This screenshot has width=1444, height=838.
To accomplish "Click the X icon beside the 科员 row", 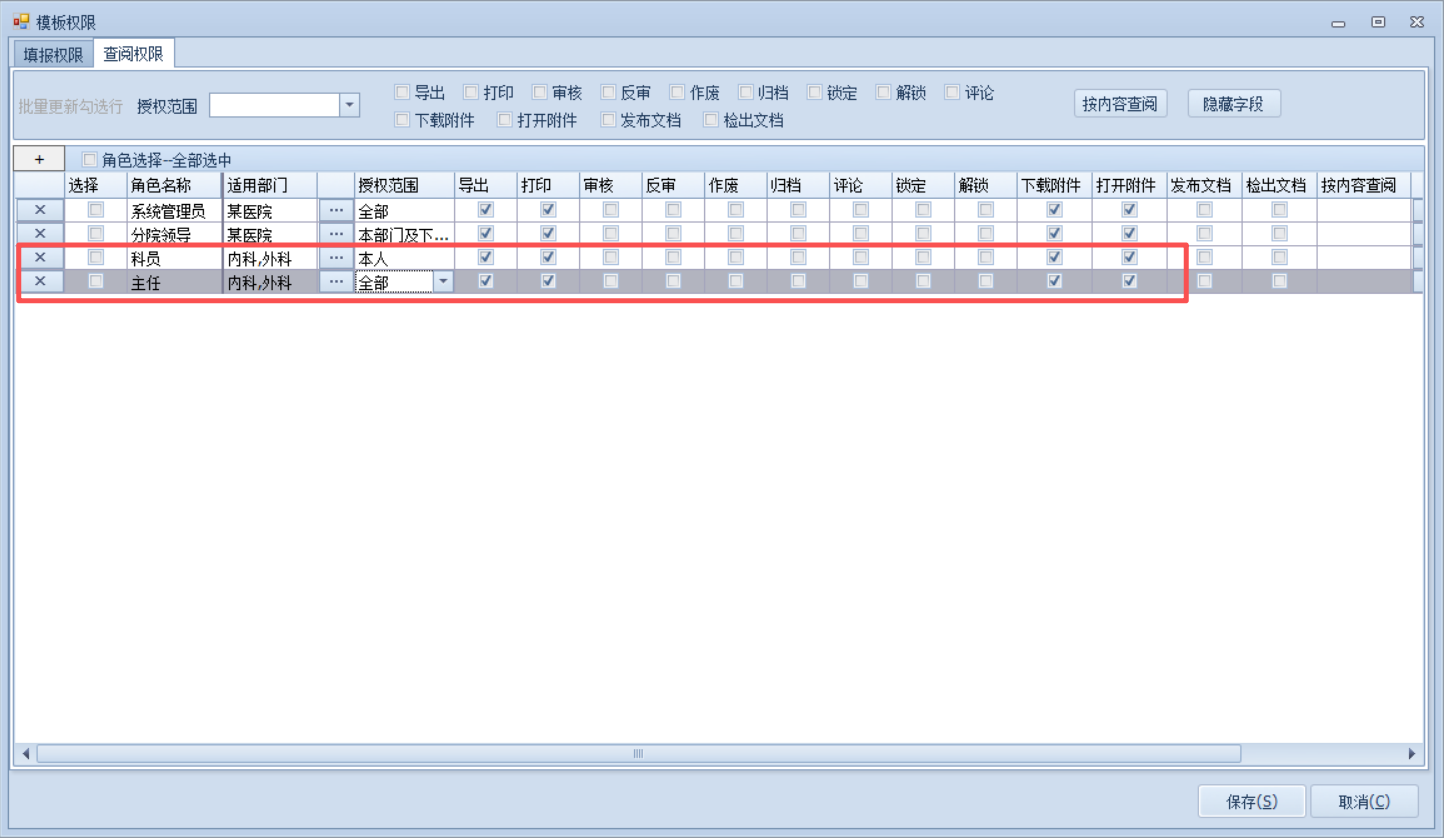I will coord(40,258).
